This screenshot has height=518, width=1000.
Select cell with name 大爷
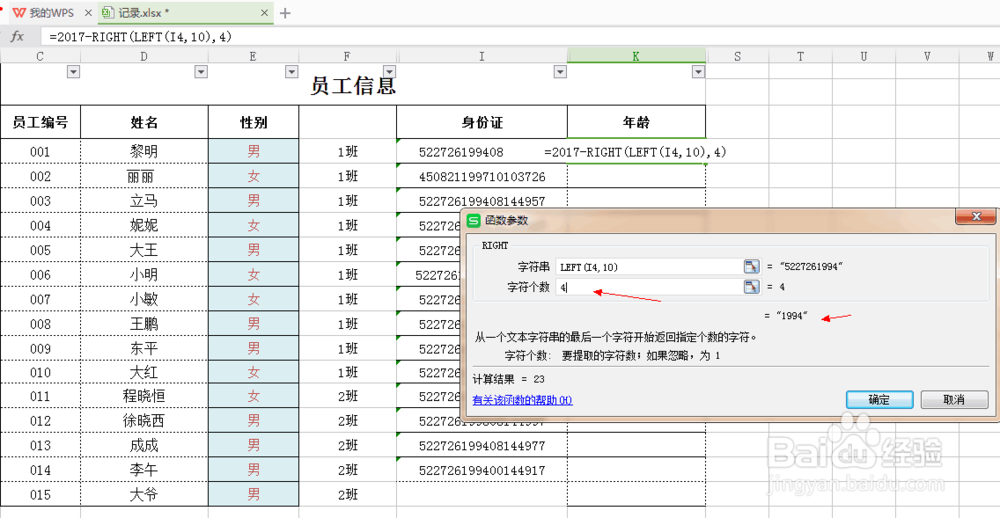144,494
